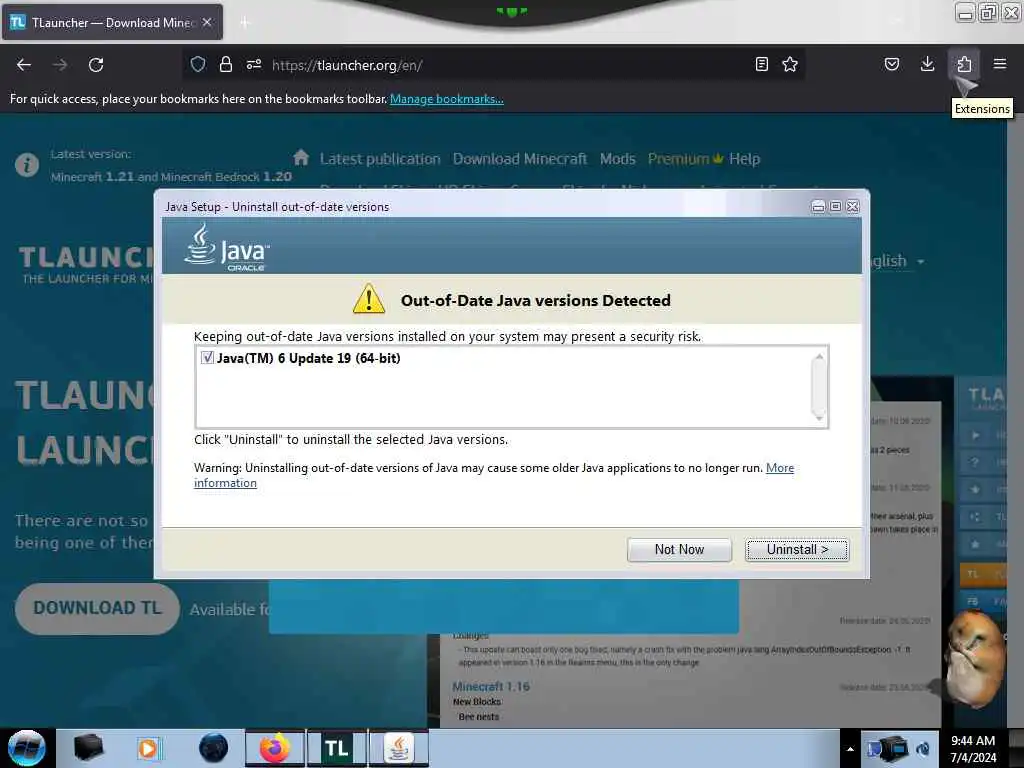The width and height of the screenshot is (1024, 768).
Task: Open the Pocket save icon
Action: pyautogui.click(x=892, y=64)
